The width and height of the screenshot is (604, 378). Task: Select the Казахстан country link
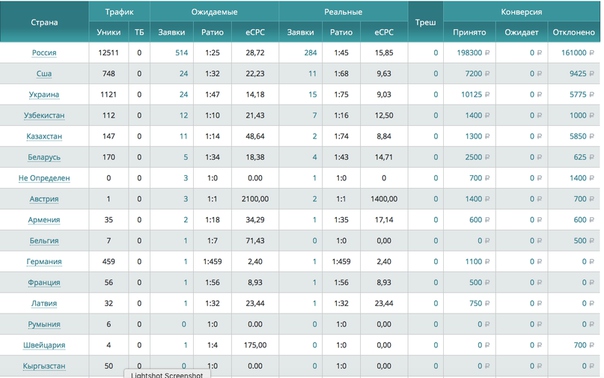click(44, 136)
